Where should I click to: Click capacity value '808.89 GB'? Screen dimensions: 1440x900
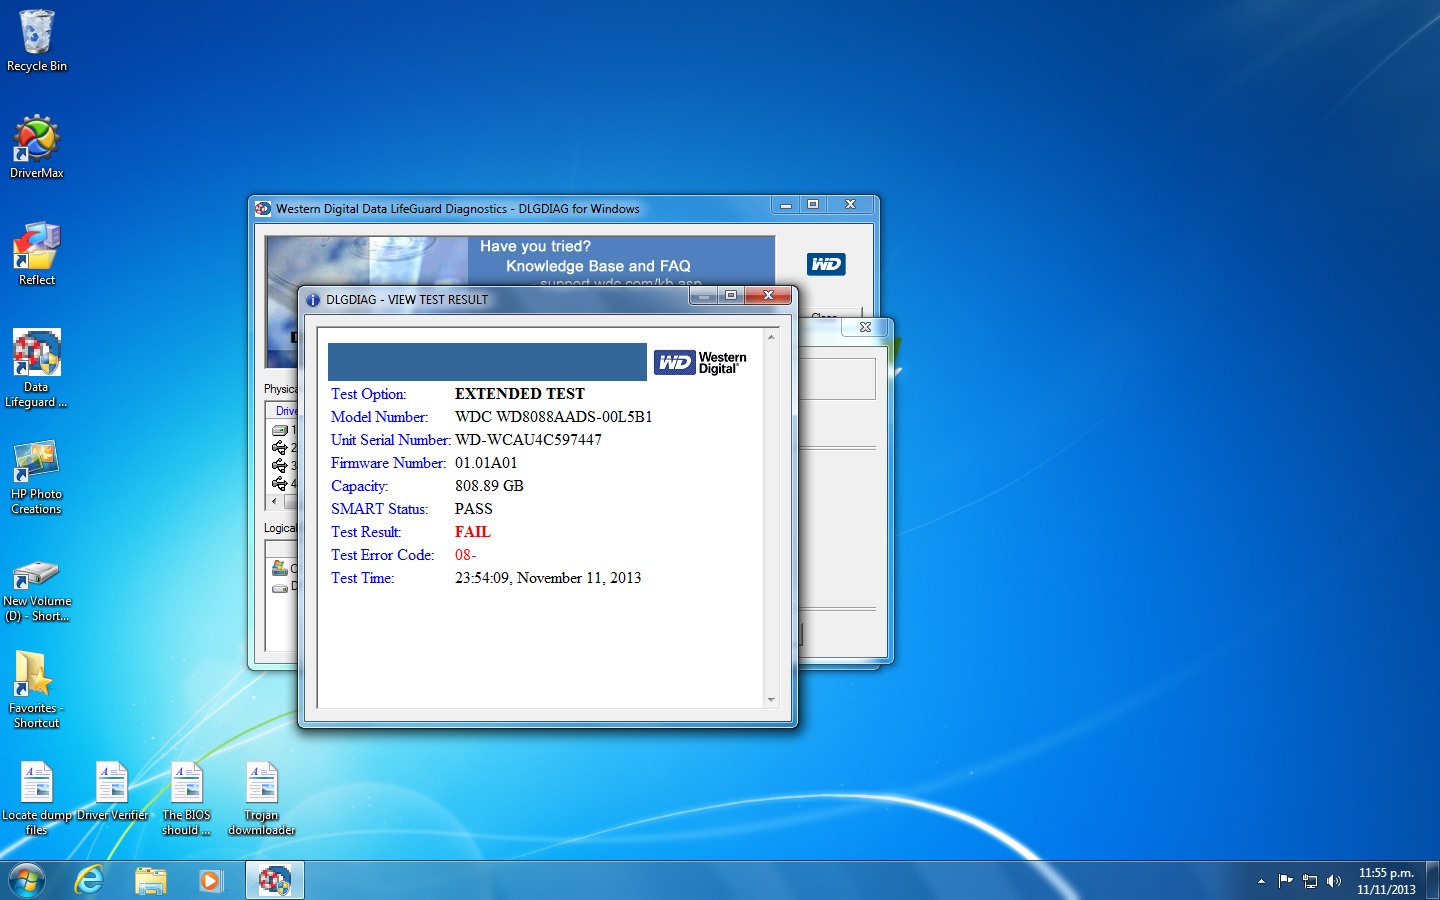[489, 486]
